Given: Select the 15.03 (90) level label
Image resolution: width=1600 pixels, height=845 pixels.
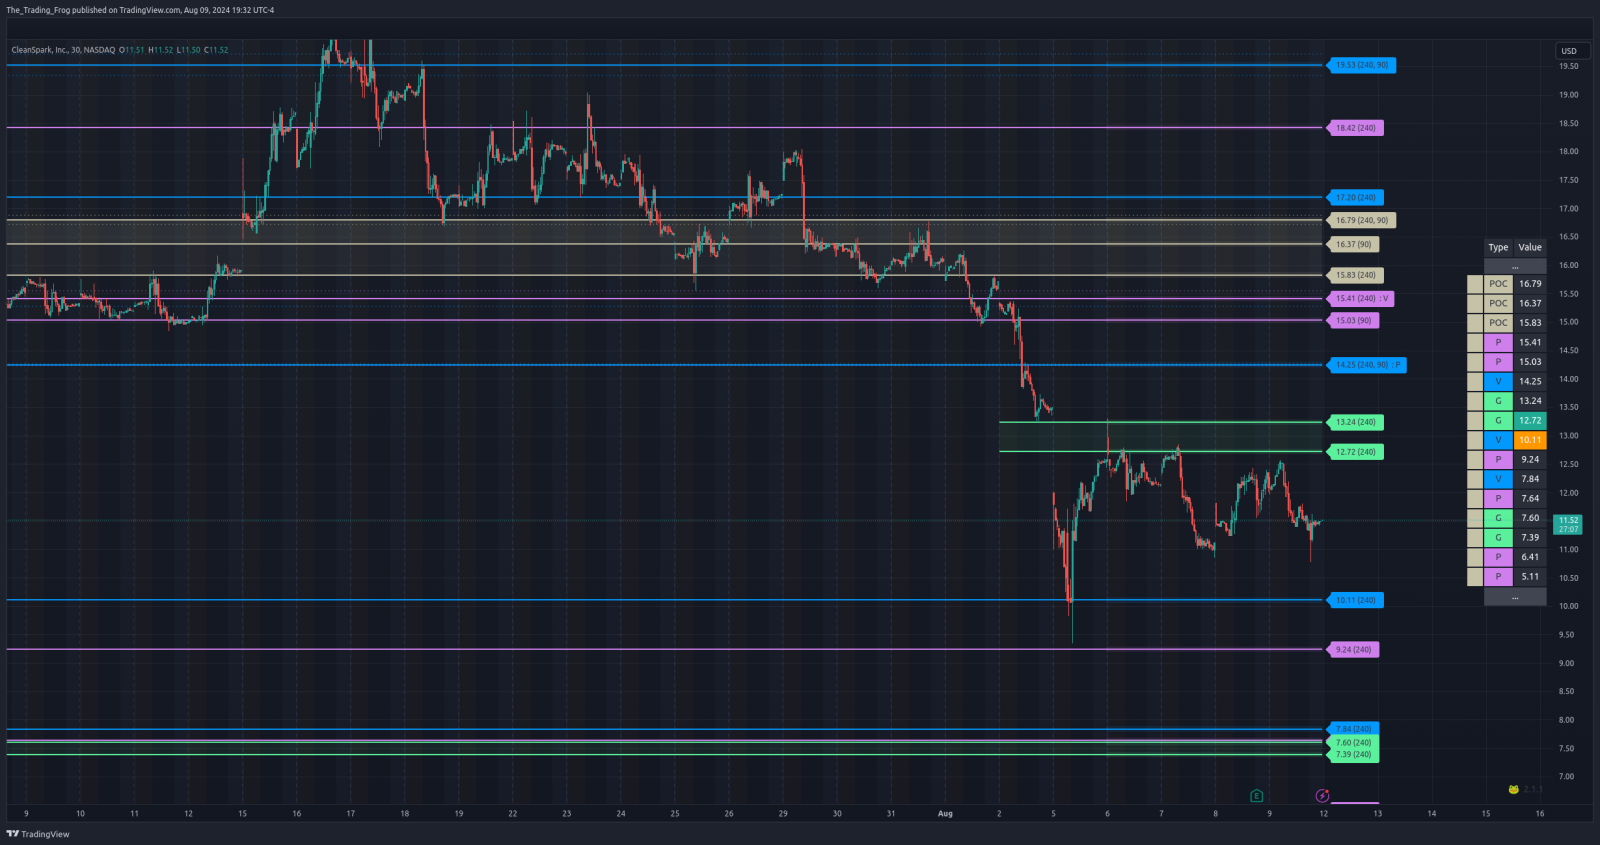Looking at the screenshot, I should pyautogui.click(x=1353, y=321).
